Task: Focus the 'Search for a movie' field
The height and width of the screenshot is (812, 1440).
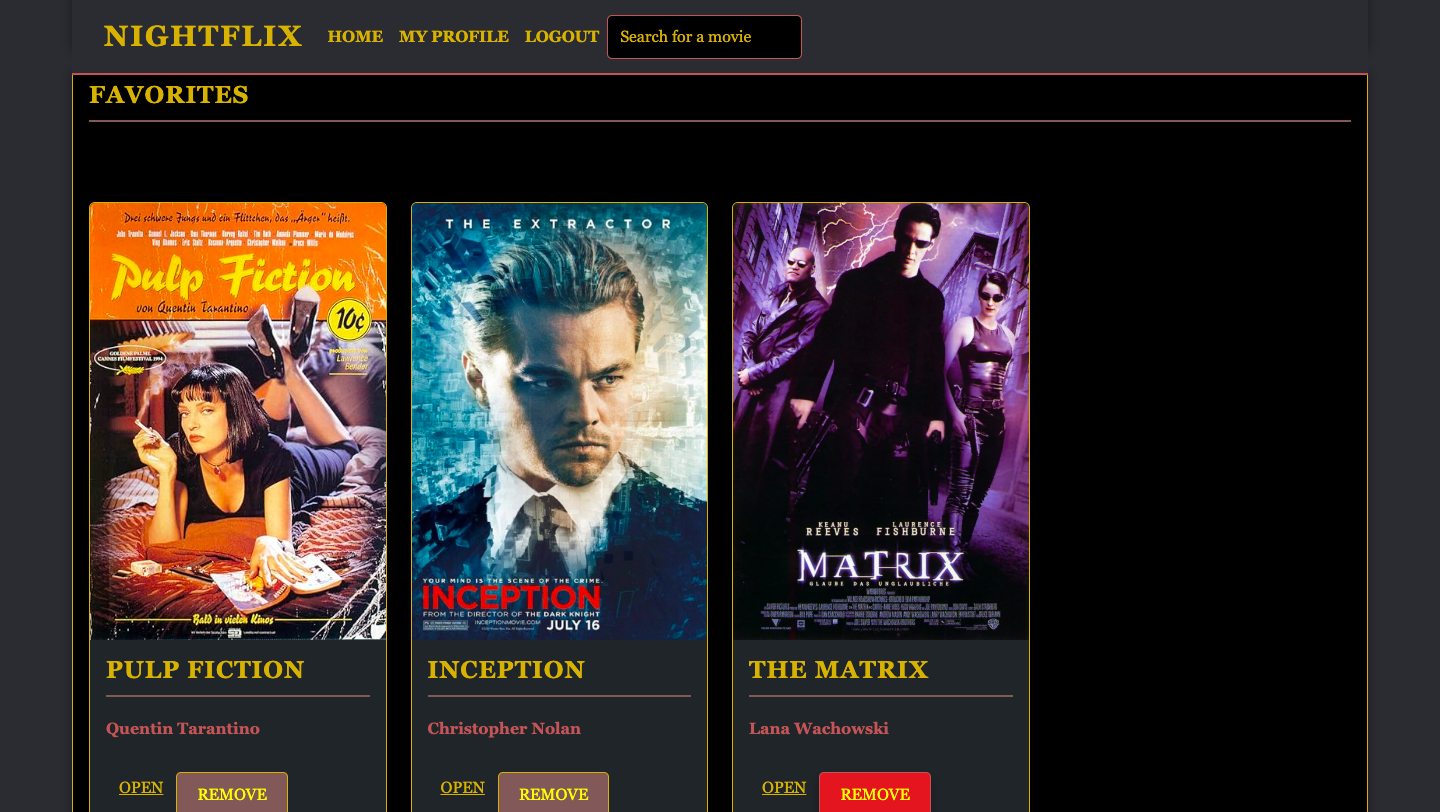Action: pos(704,37)
